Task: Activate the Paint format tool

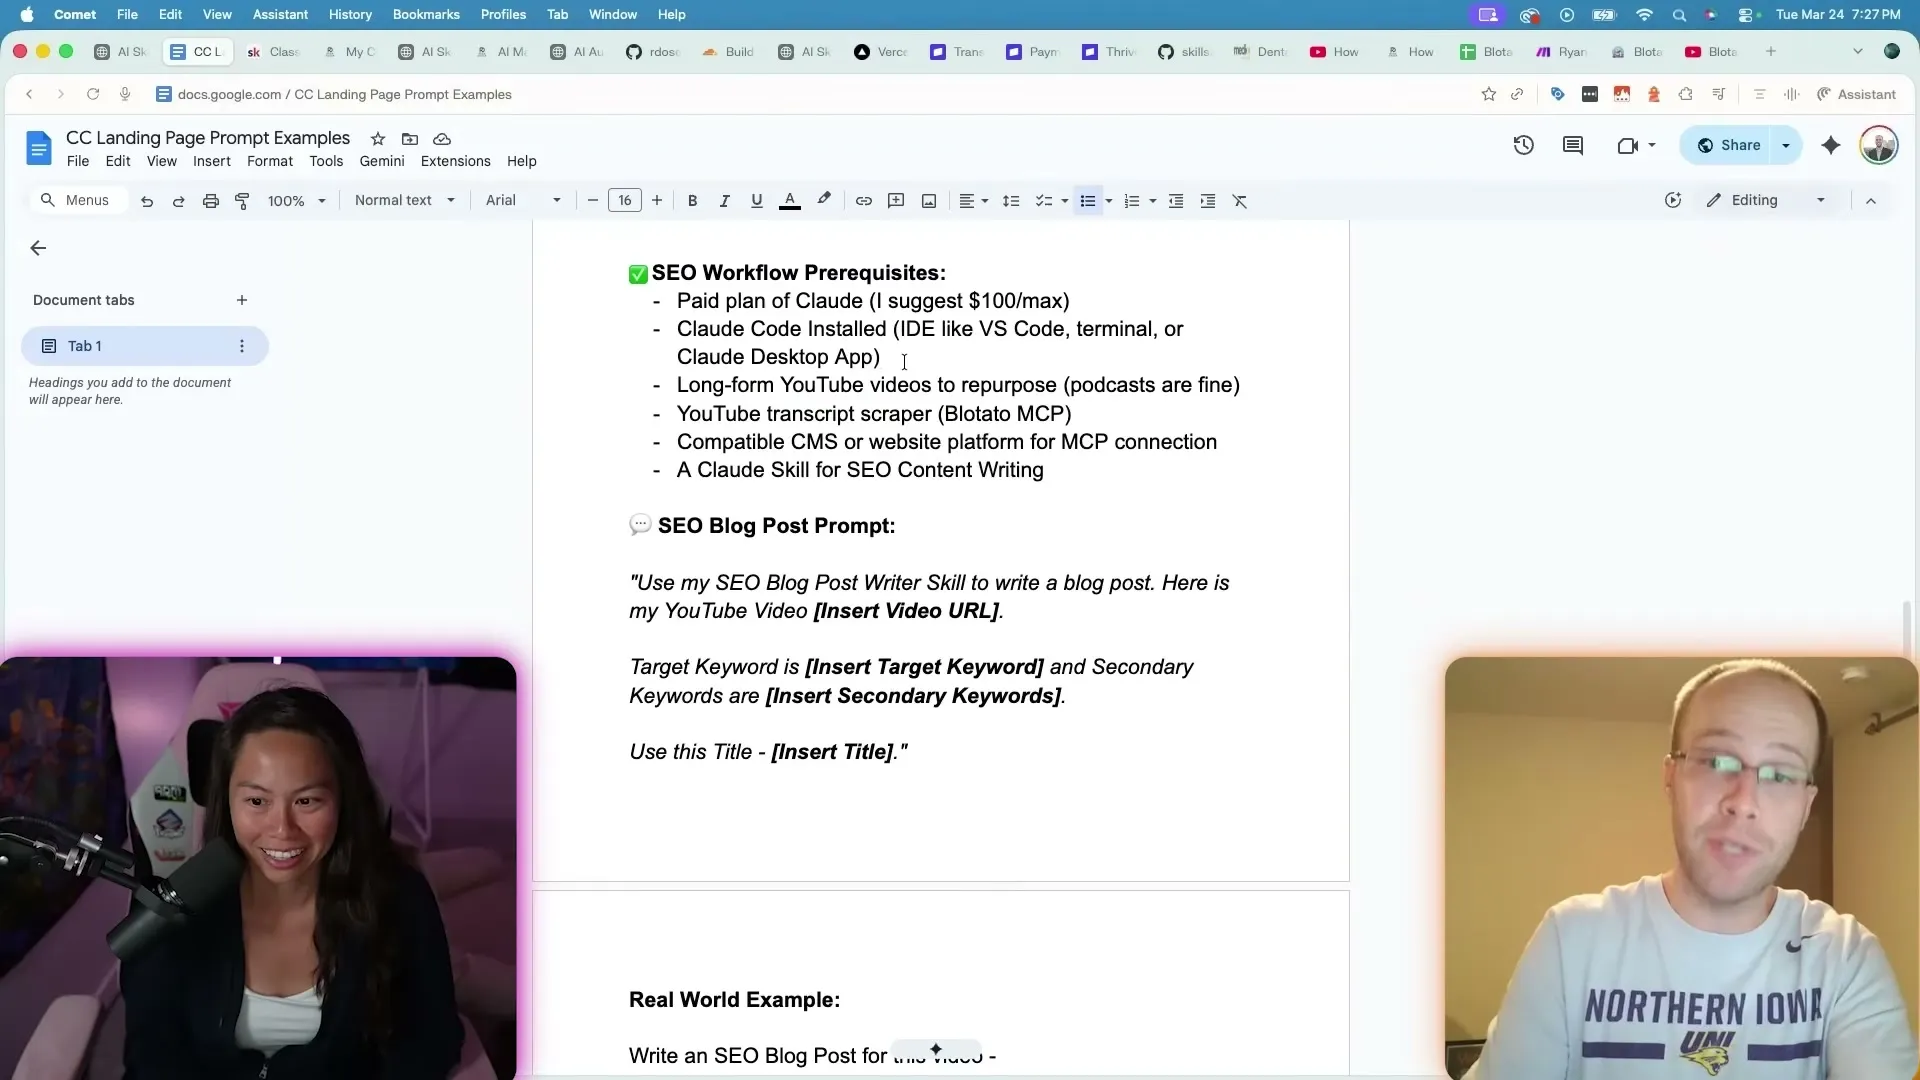Action: [x=242, y=201]
